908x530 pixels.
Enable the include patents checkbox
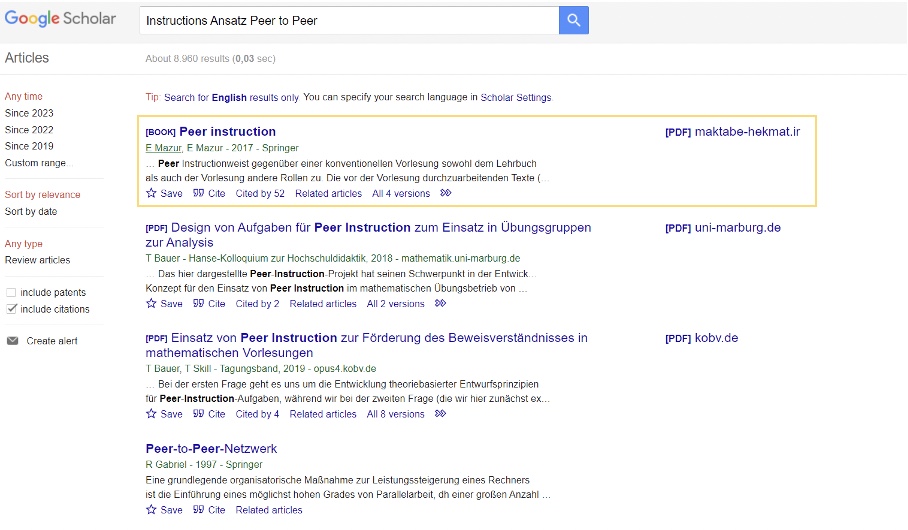point(12,293)
